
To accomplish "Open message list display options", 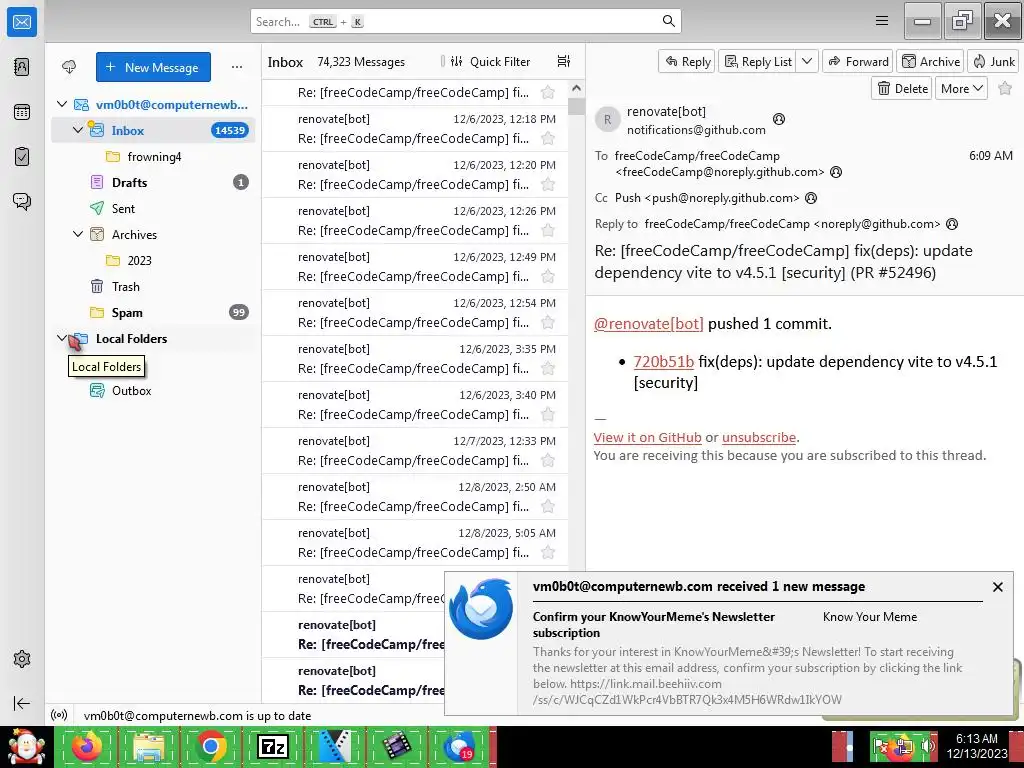I will point(564,61).
